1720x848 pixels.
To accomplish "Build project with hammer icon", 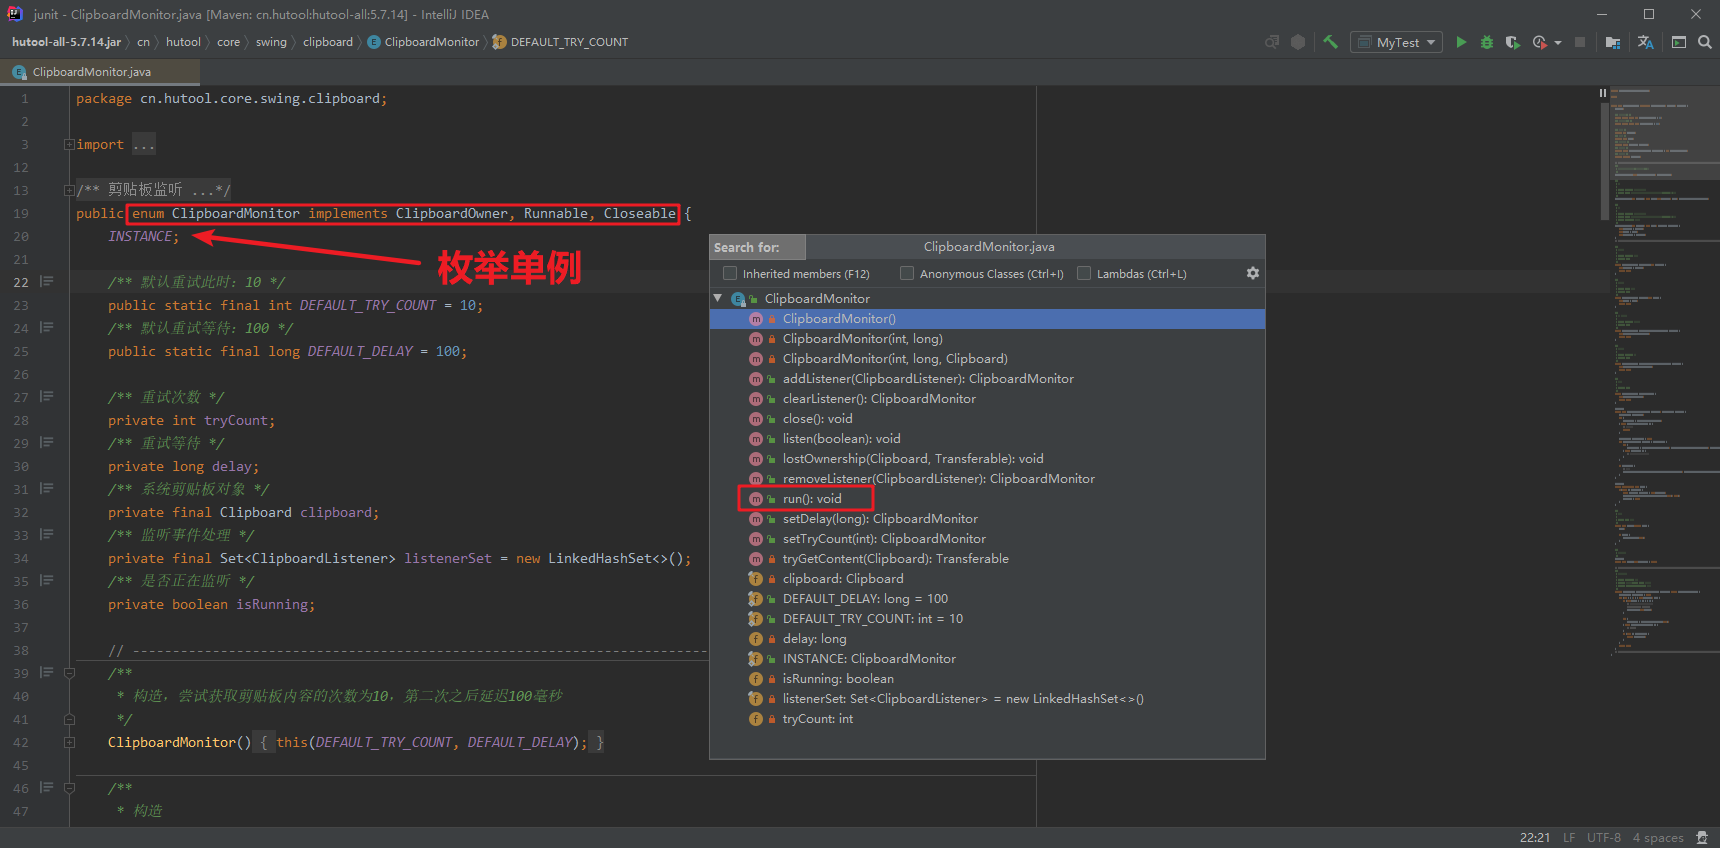I will [1330, 42].
